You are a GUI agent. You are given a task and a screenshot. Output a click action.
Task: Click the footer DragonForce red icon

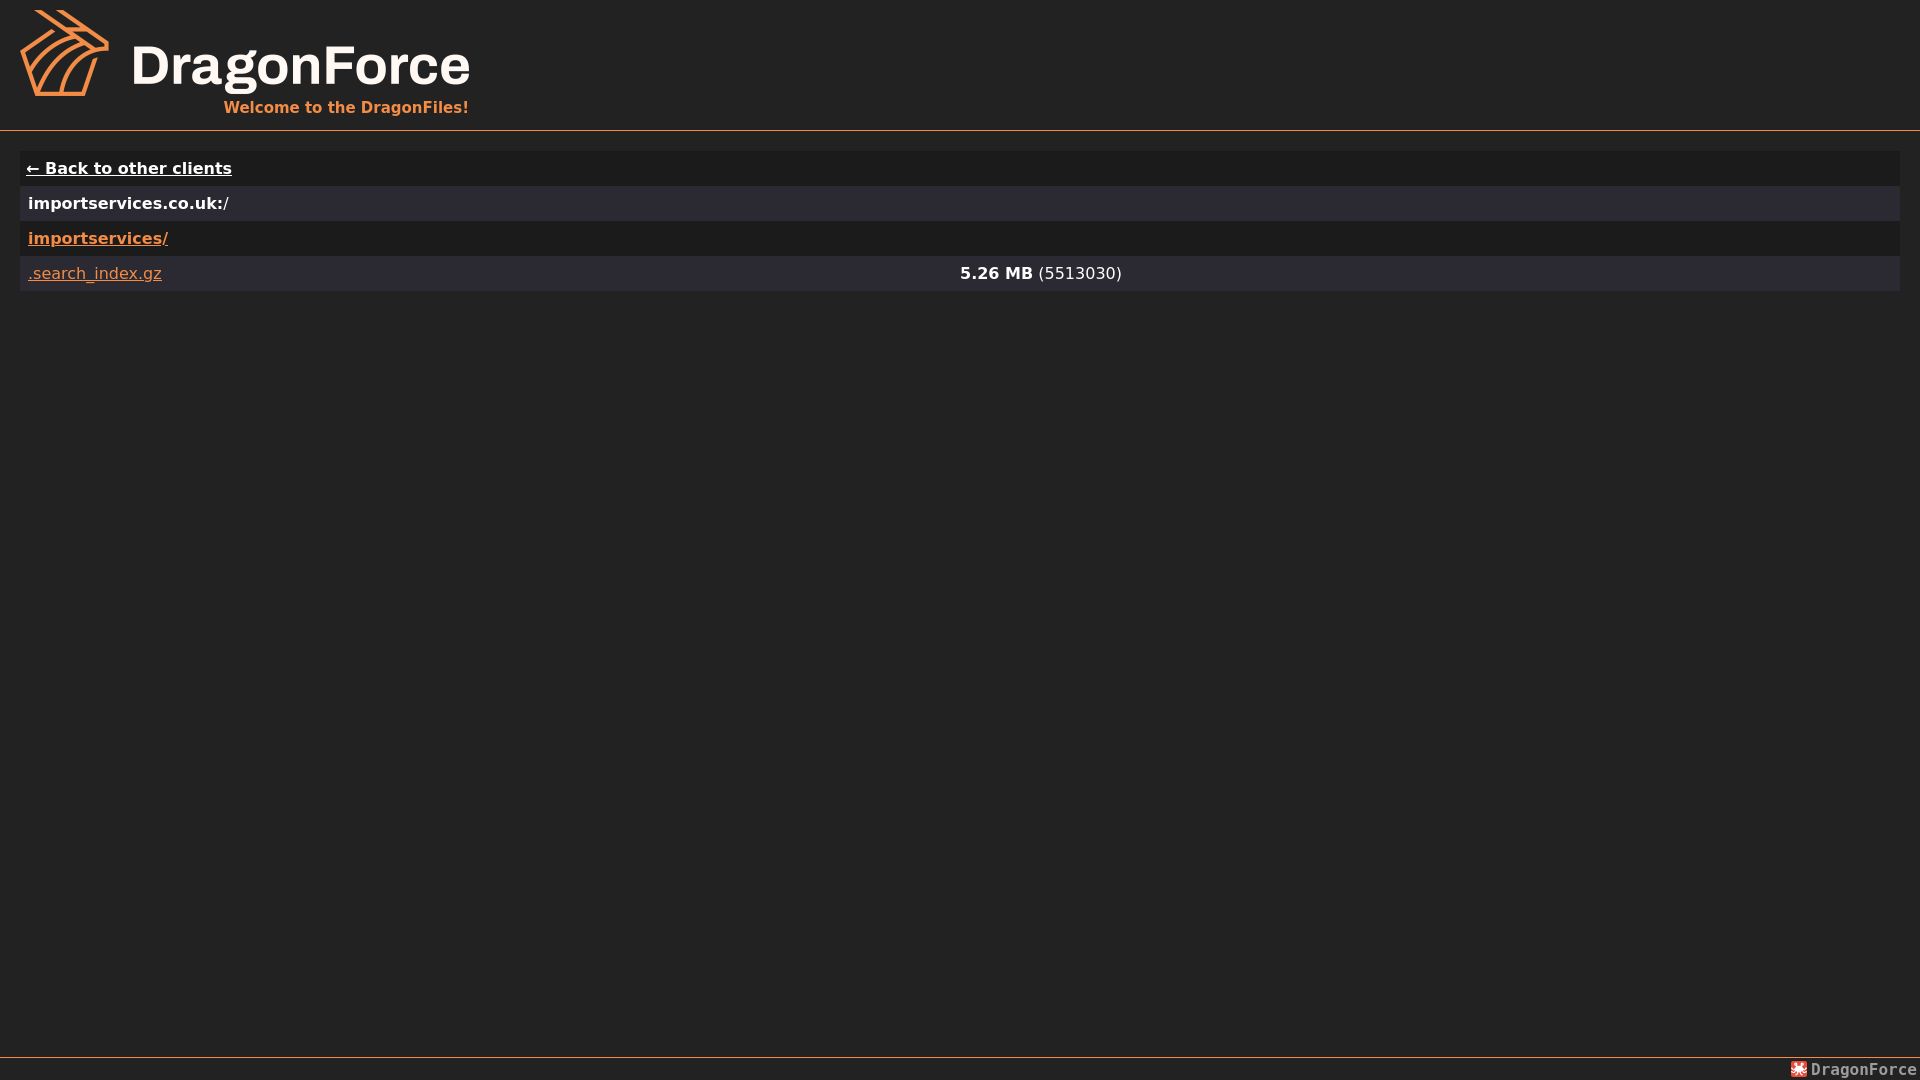[x=1799, y=1069]
